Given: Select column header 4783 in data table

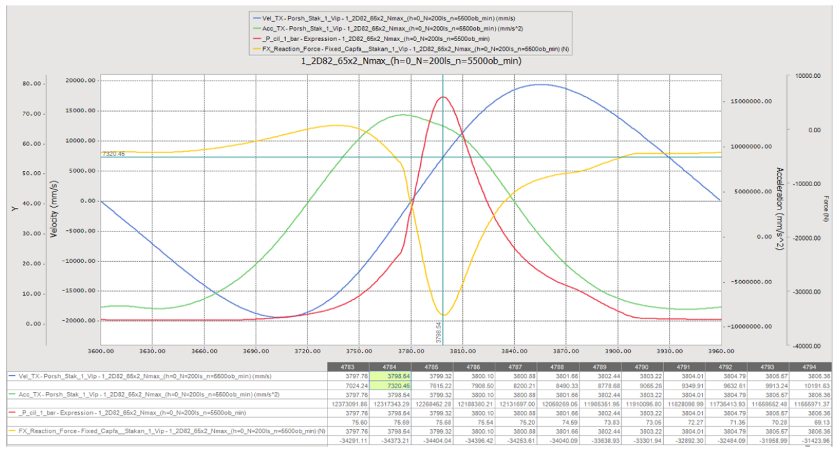Looking at the screenshot, I should coord(347,367).
